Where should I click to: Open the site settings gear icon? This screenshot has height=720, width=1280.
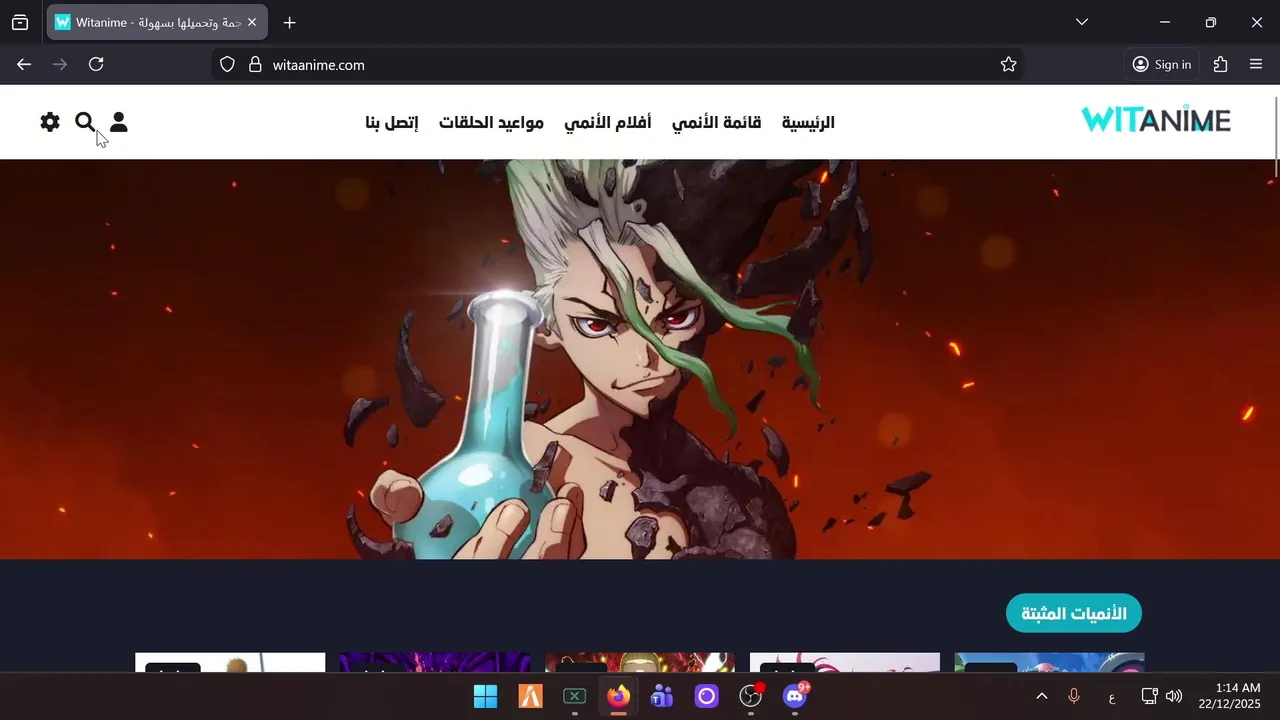(50, 122)
